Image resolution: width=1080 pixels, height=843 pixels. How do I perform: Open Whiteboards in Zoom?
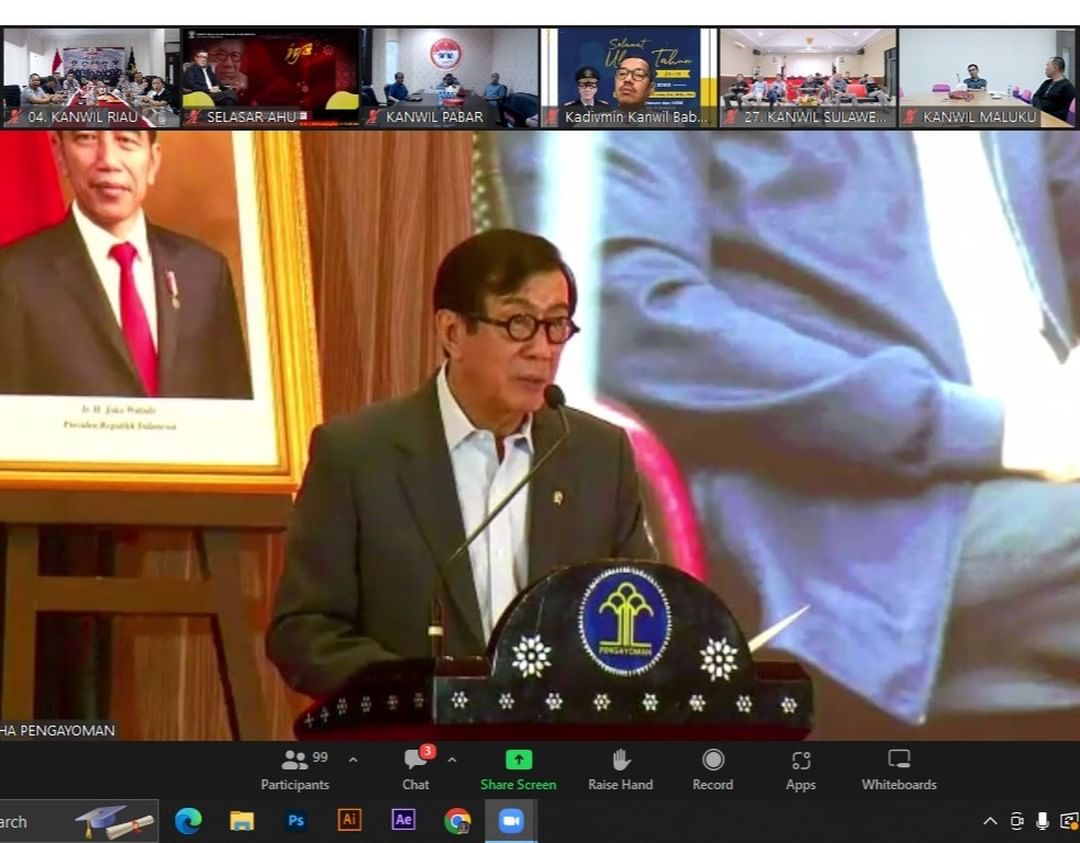tap(899, 770)
